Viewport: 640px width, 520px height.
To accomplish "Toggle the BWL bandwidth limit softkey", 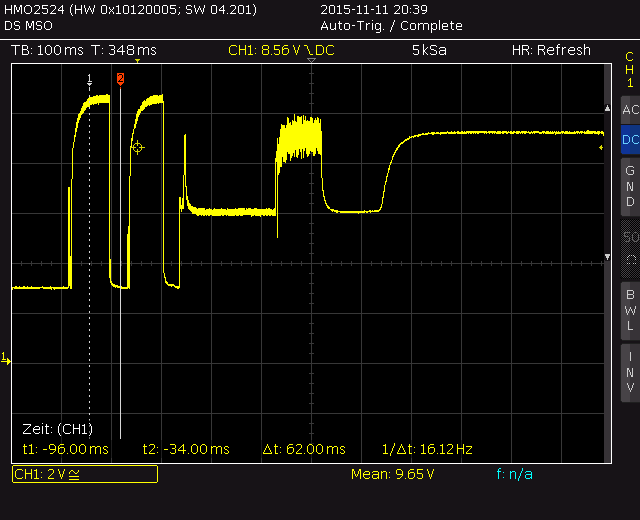I will click(x=631, y=310).
